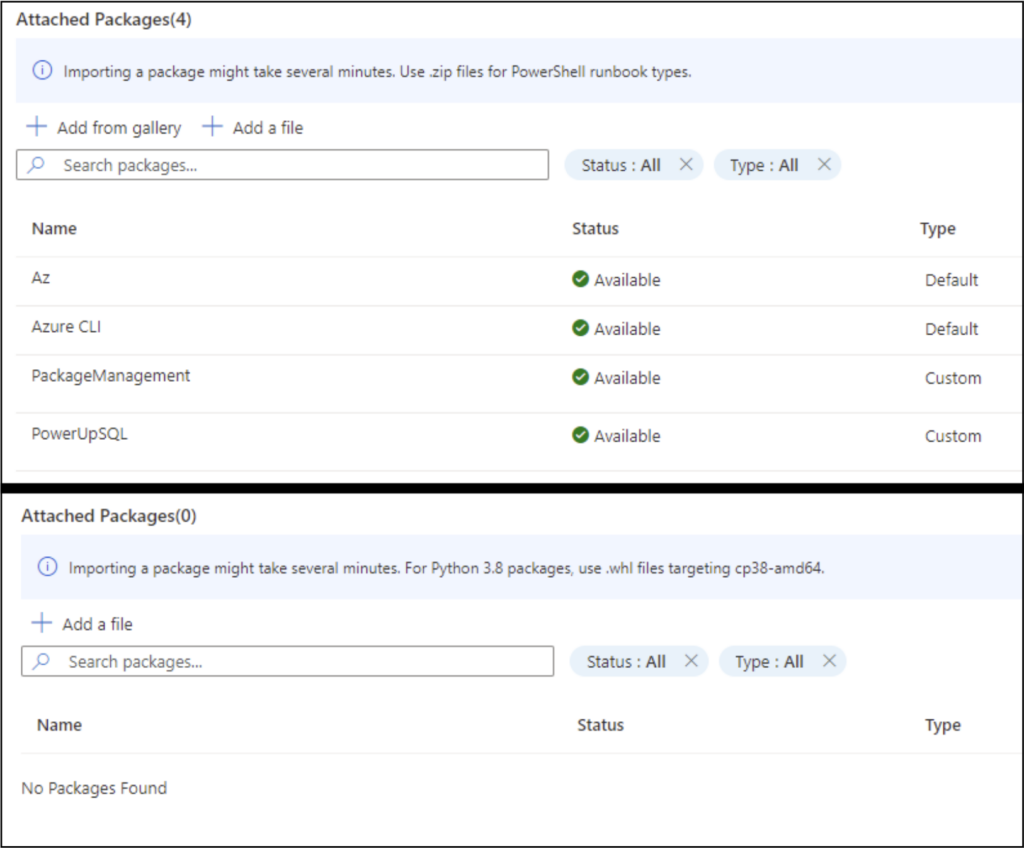The height and width of the screenshot is (848, 1024).
Task: Remove the Status : All filter in the lower panel
Action: coord(691,660)
